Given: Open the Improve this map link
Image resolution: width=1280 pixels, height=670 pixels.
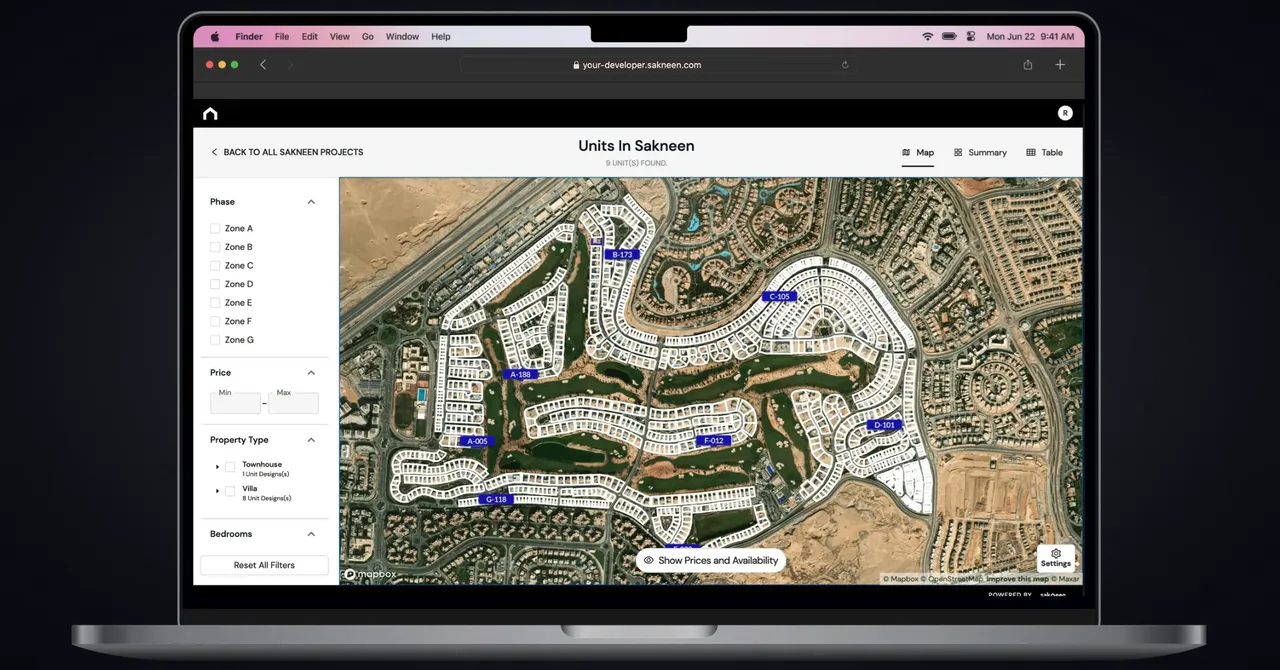Looking at the screenshot, I should 1017,579.
